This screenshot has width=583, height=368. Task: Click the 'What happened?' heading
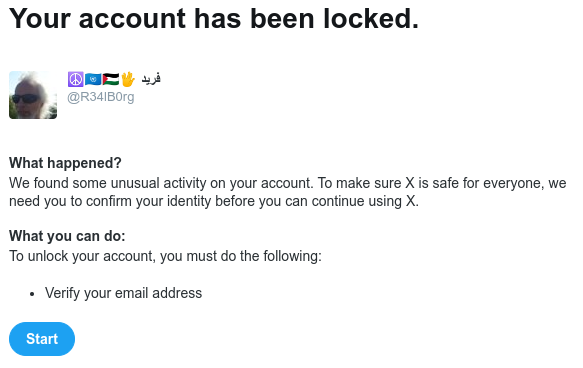pyautogui.click(x=65, y=163)
